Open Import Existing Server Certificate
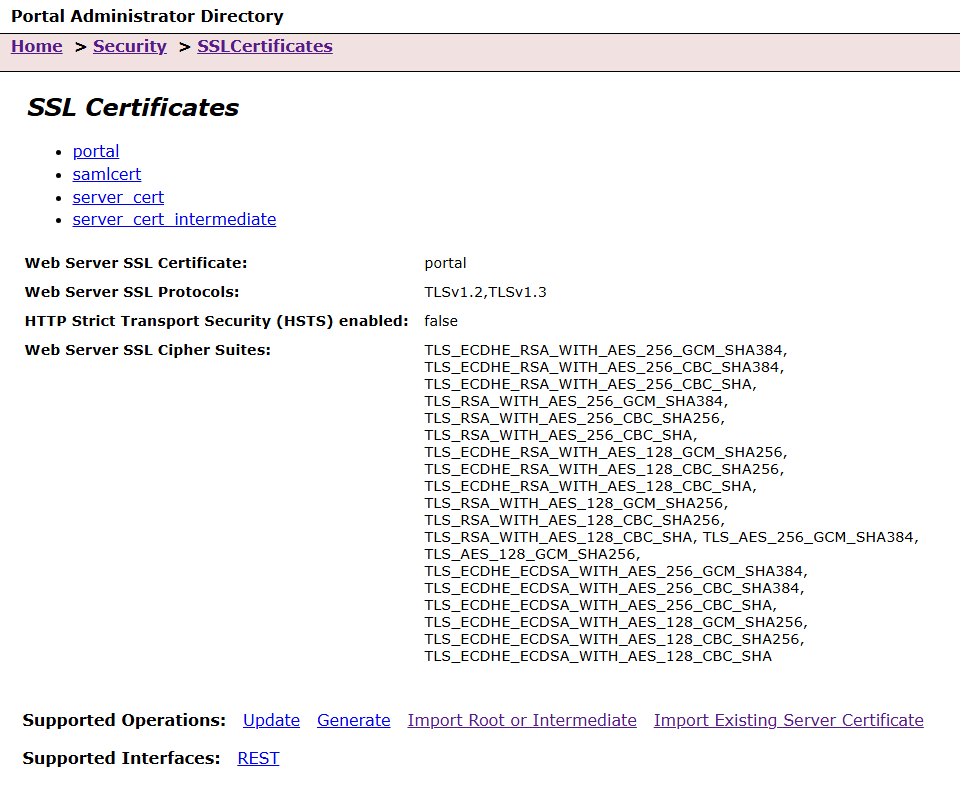Screen dimensions: 960x791 point(789,720)
